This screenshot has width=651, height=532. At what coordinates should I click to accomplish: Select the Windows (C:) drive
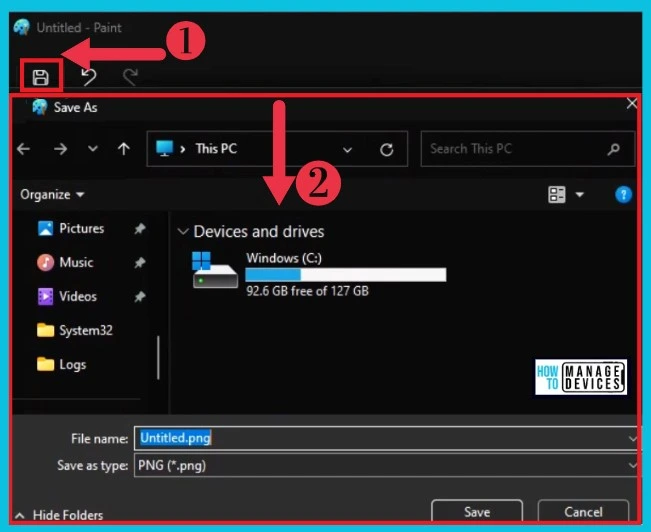point(319,274)
